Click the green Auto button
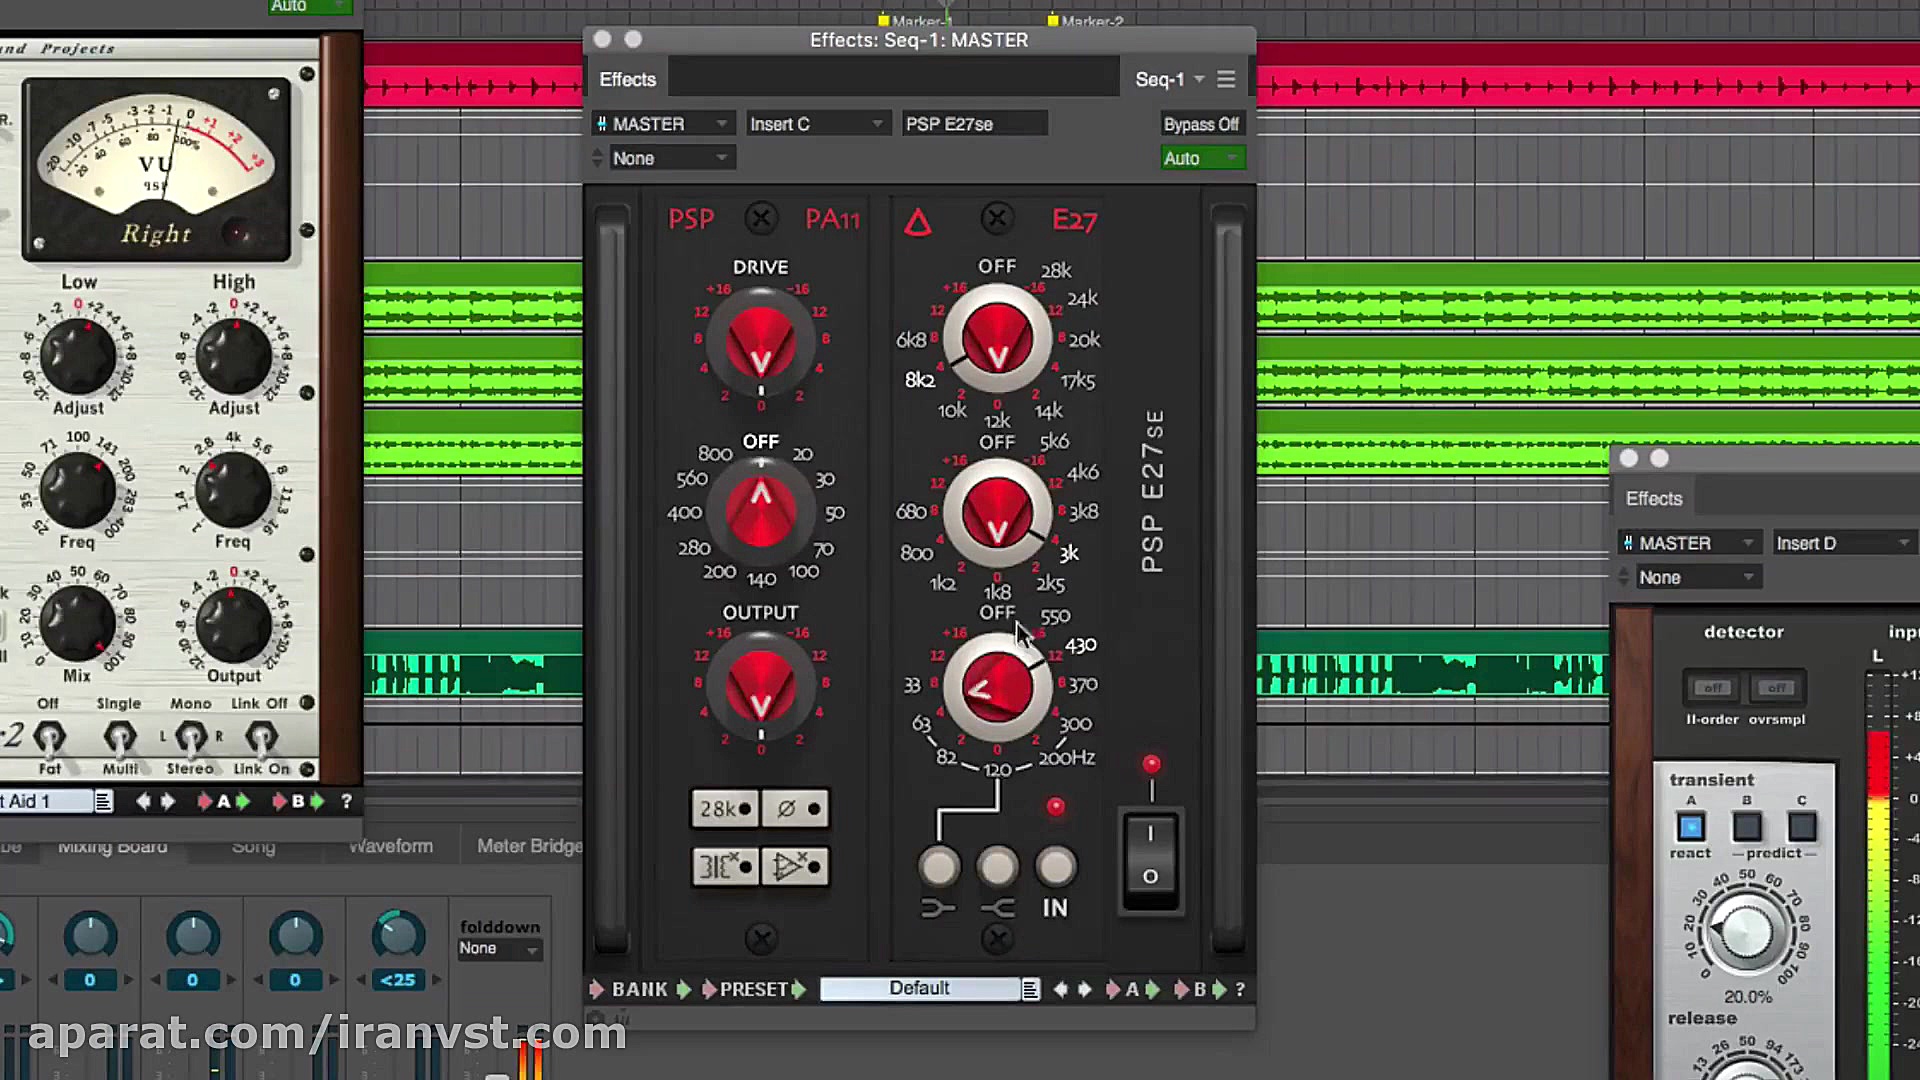Image resolution: width=1920 pixels, height=1080 pixels. pos(1201,158)
